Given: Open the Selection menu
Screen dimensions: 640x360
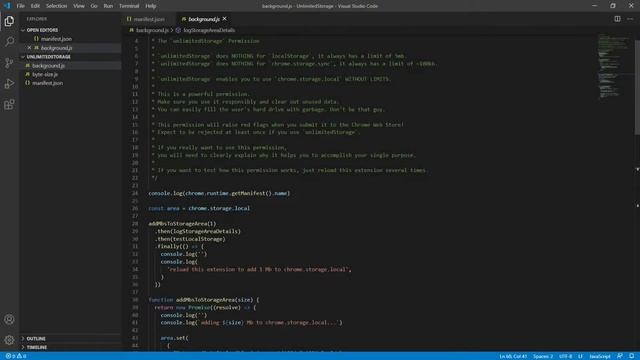Looking at the screenshot, I should [56, 6].
